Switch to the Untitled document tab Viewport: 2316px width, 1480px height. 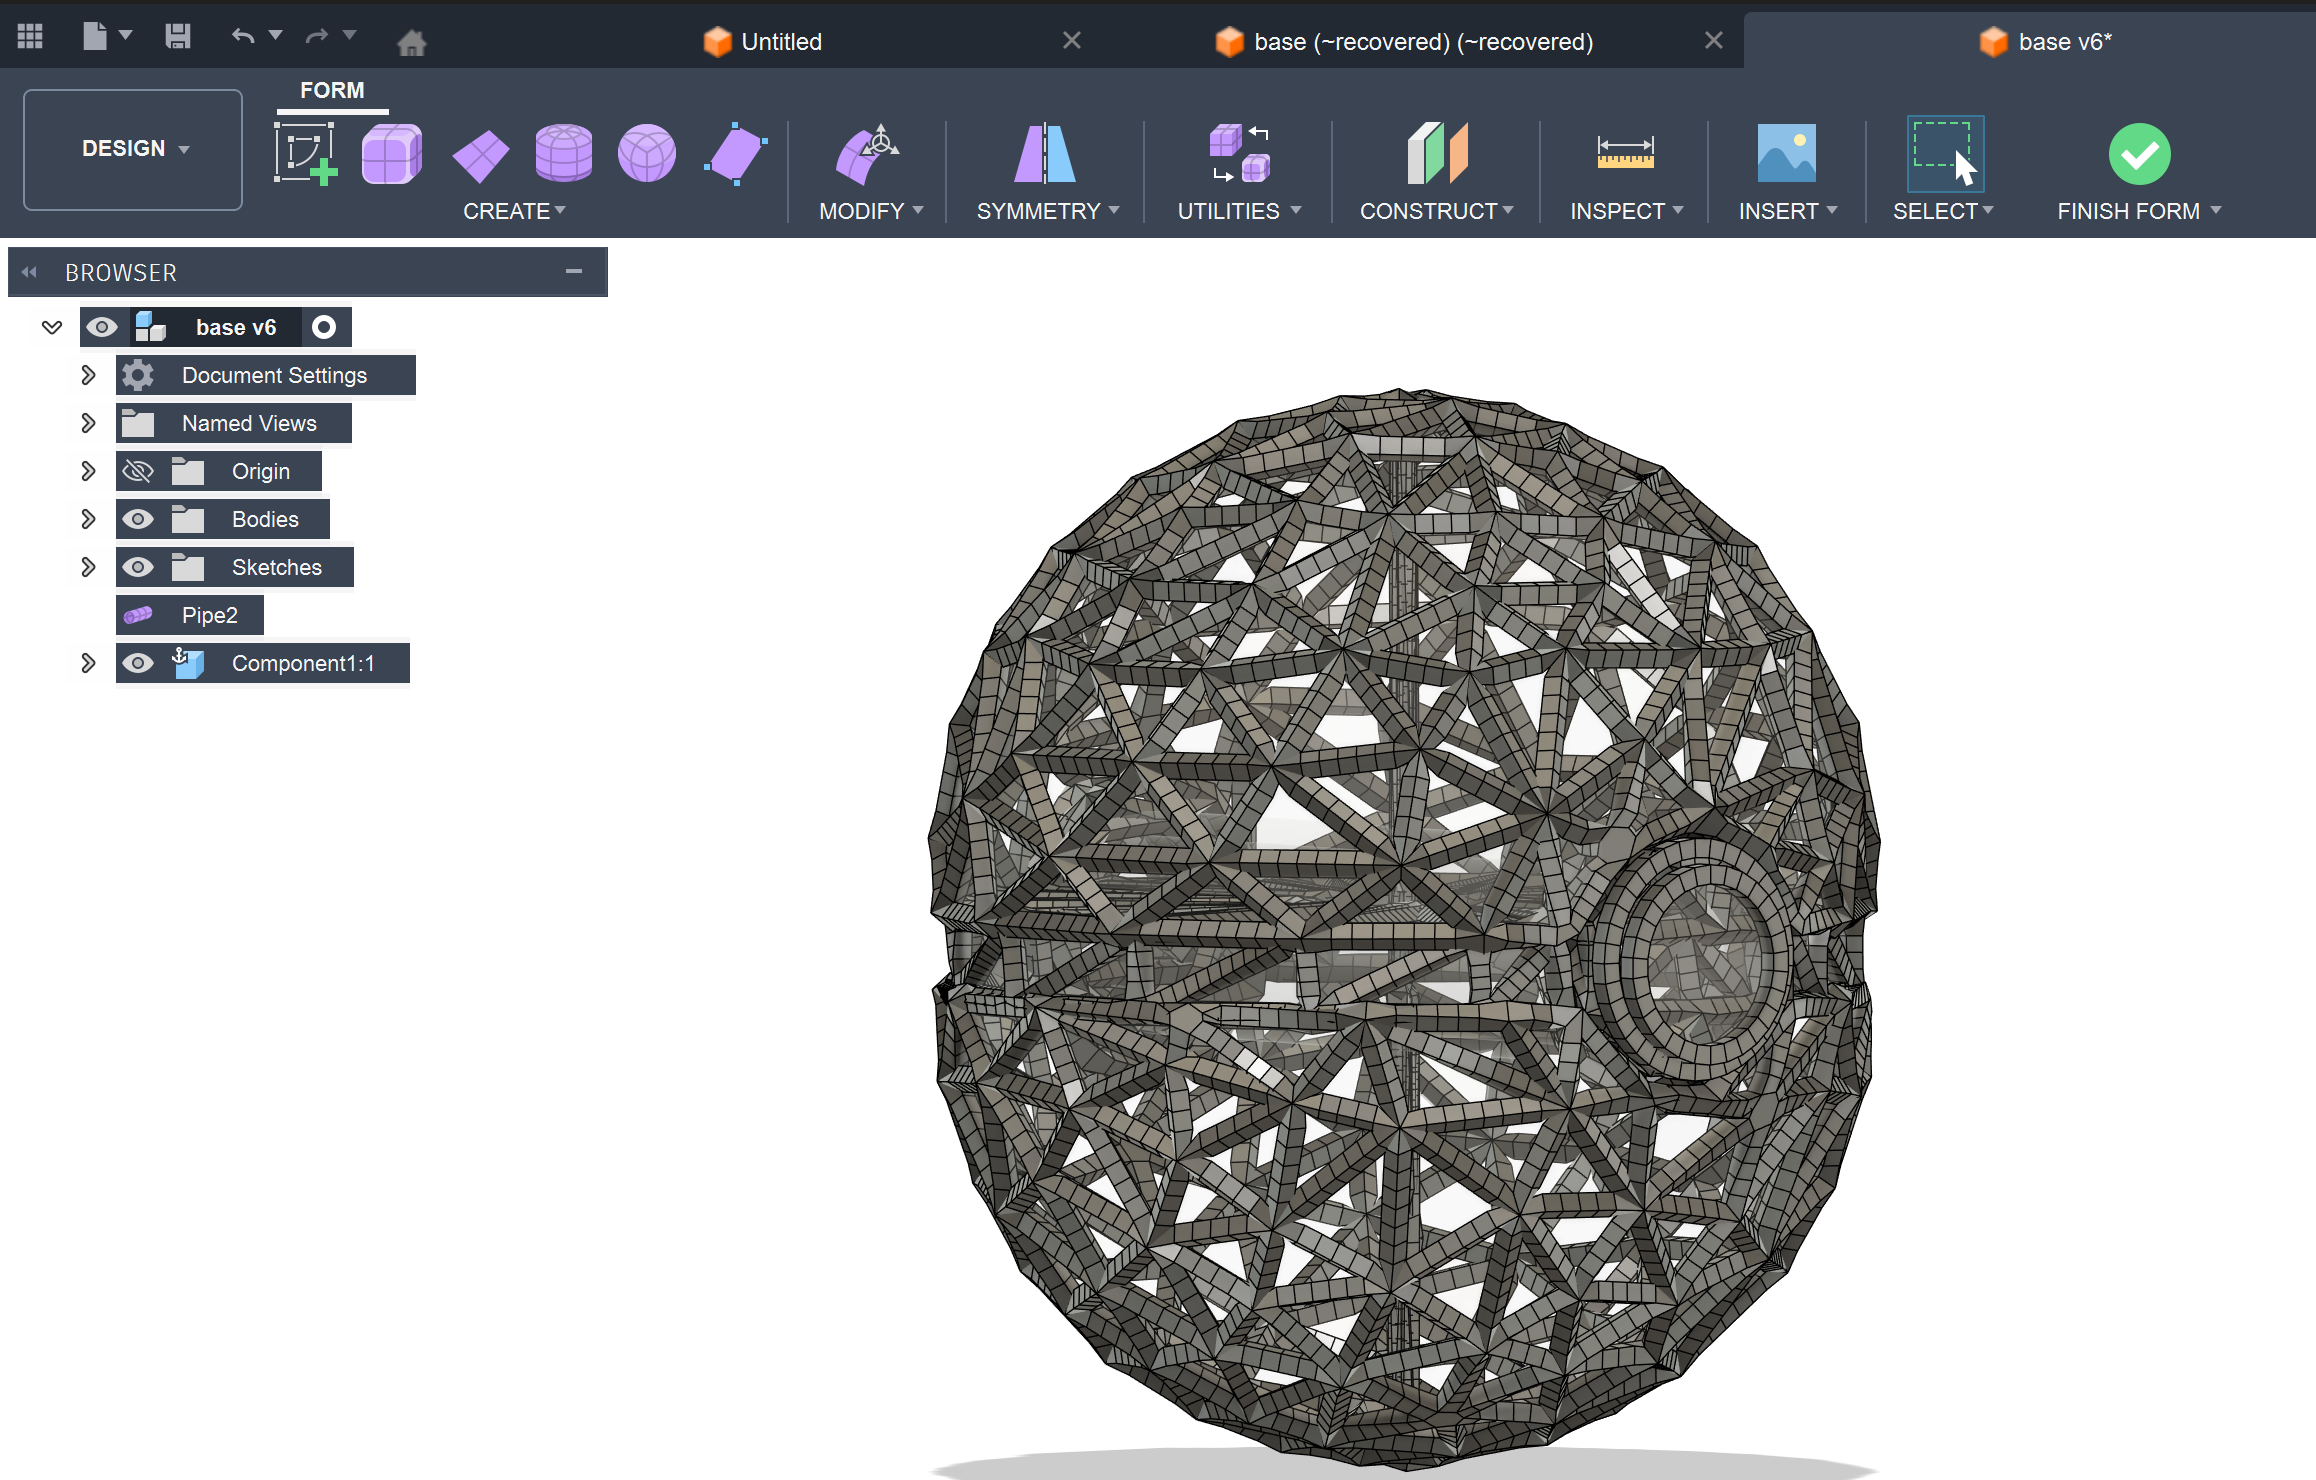point(780,42)
